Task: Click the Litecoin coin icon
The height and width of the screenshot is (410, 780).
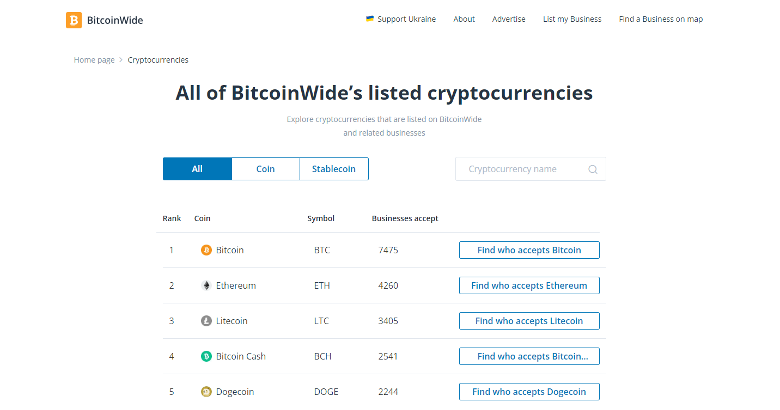Action: click(206, 321)
